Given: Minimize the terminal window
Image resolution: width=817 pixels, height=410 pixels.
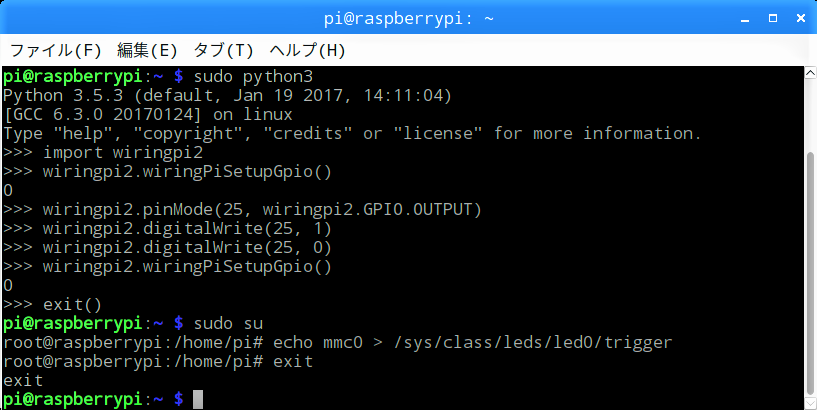Looking at the screenshot, I should point(745,19).
